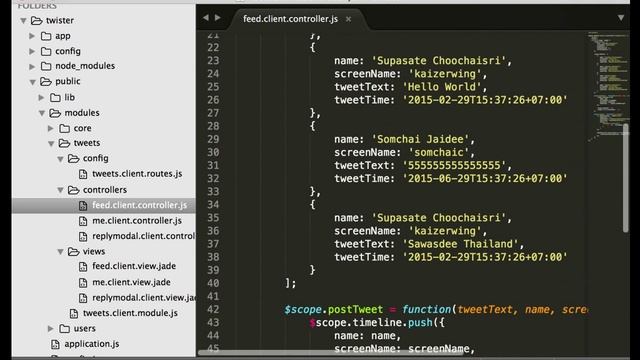
Task: Go to next tab with right arrow
Action: [x=218, y=18]
